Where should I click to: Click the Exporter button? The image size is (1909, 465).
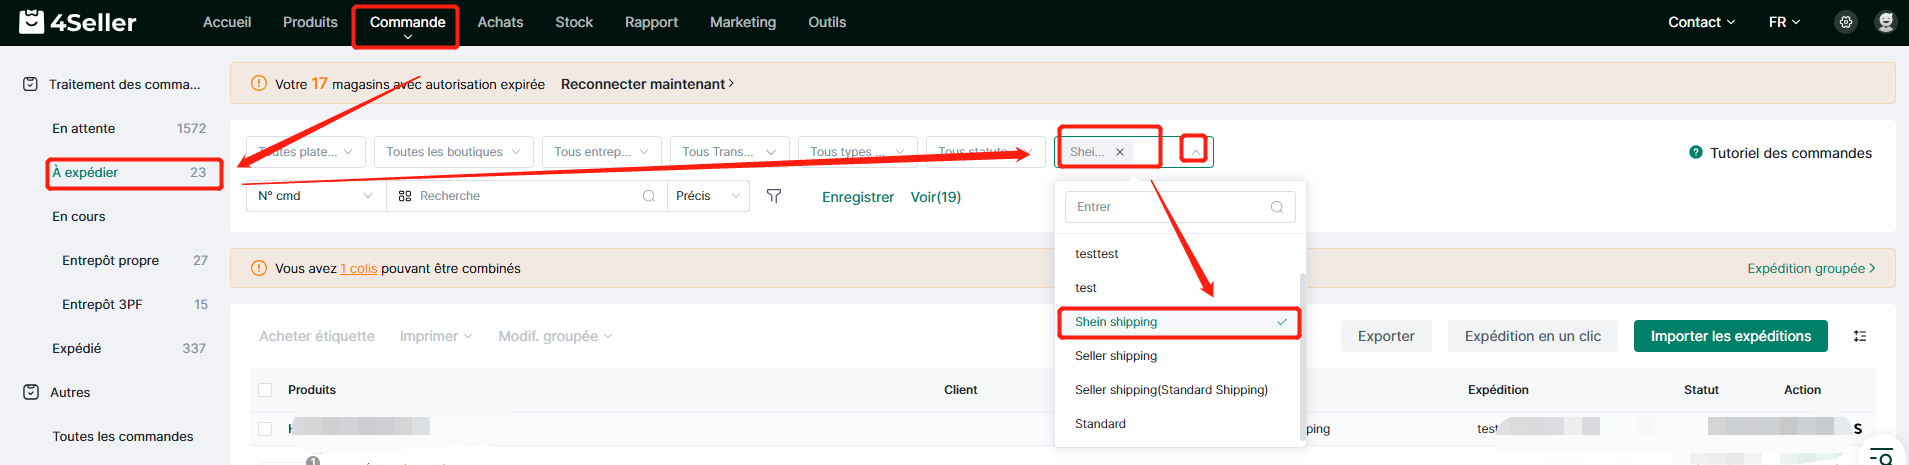1386,336
